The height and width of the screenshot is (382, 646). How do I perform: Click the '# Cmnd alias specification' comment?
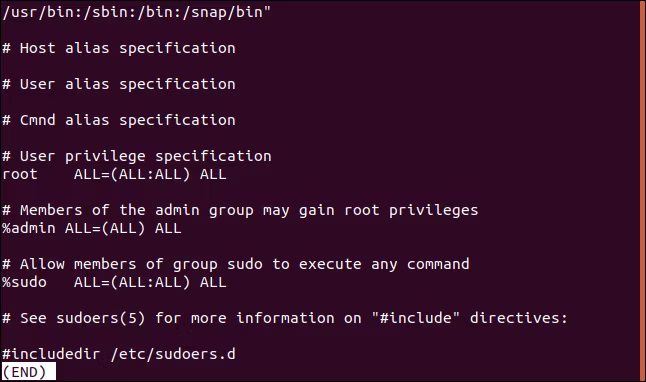pos(119,120)
